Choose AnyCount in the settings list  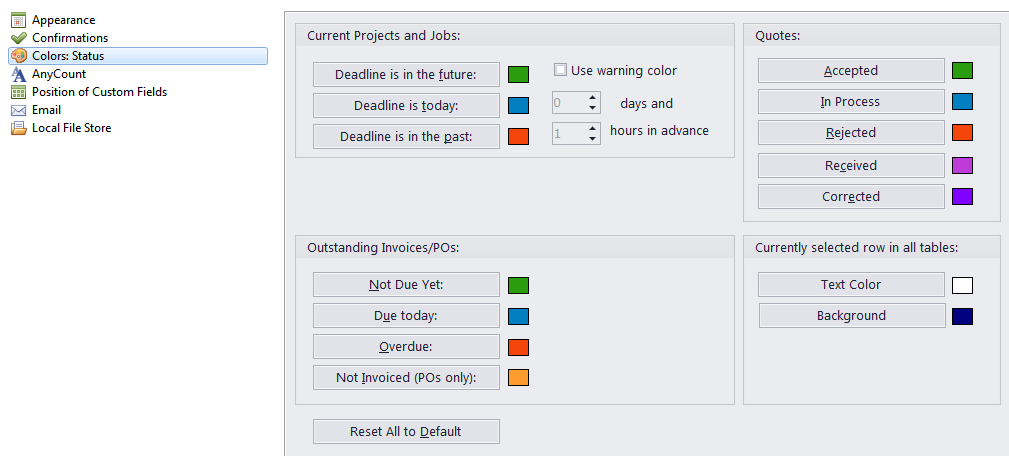59,74
